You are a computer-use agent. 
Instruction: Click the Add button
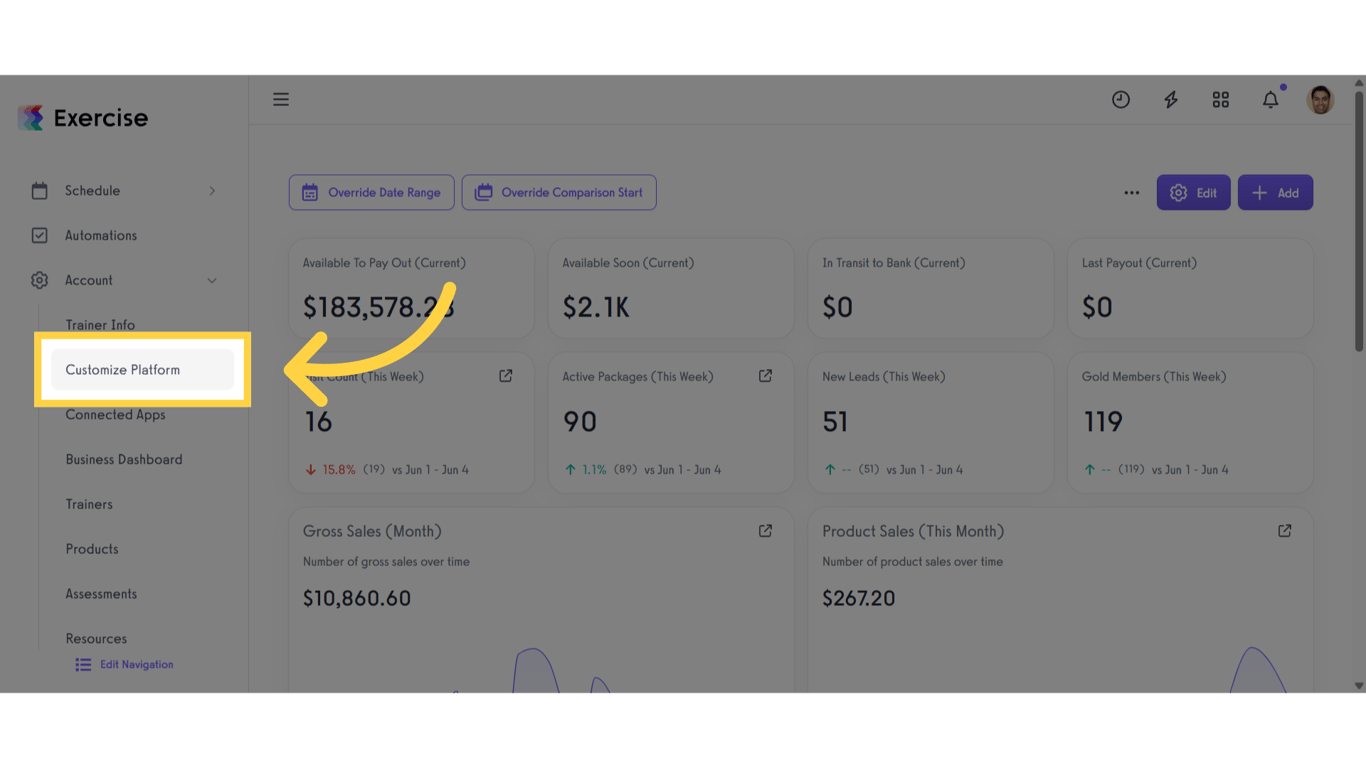click(1275, 192)
